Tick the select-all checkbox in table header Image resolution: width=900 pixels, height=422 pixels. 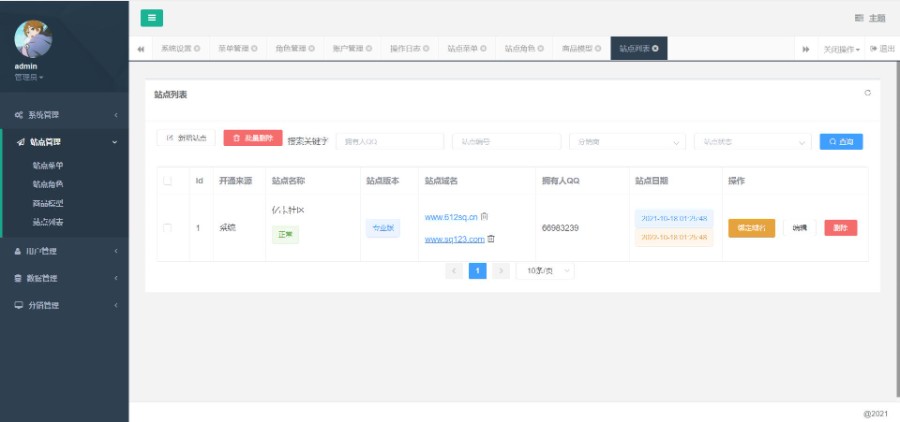click(168, 181)
